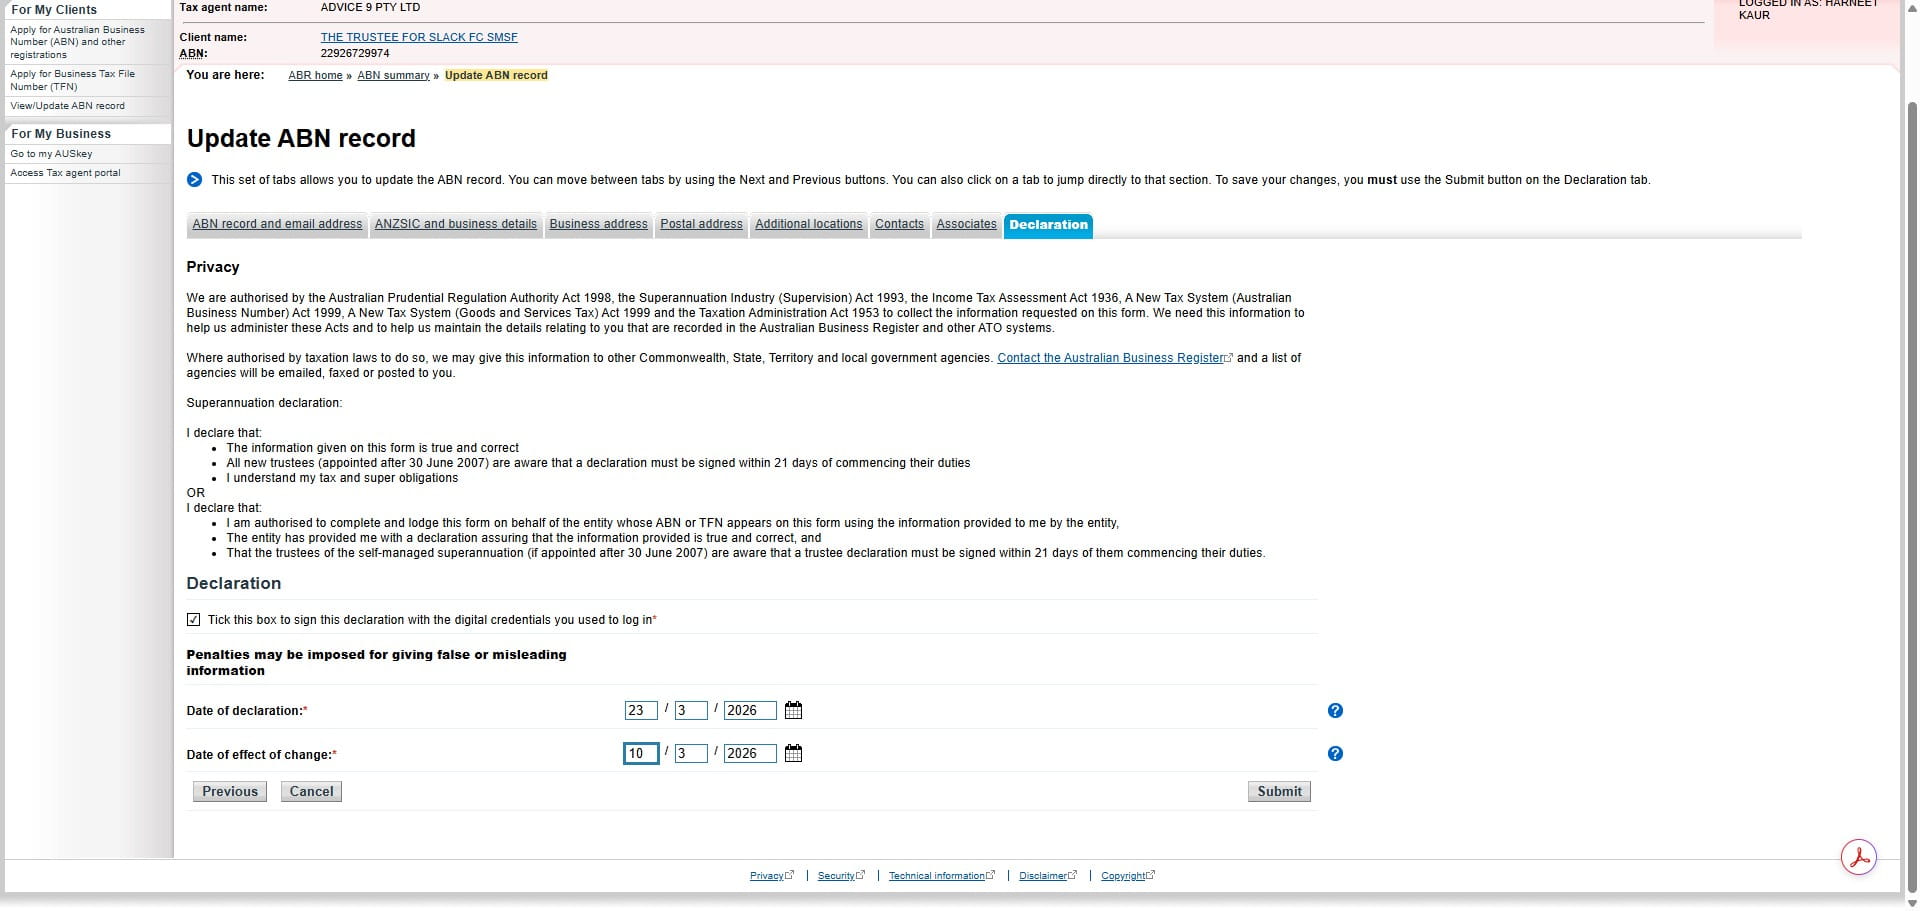Click the red PDF icon at bottom right
Image resolution: width=1920 pixels, height=911 pixels.
point(1859,857)
